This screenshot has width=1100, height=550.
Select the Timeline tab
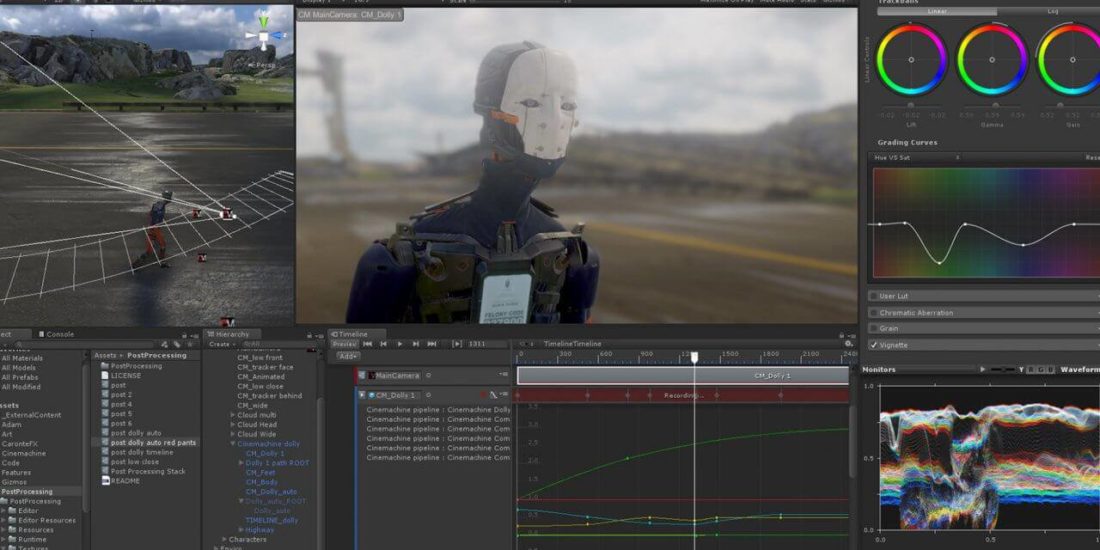tap(358, 334)
